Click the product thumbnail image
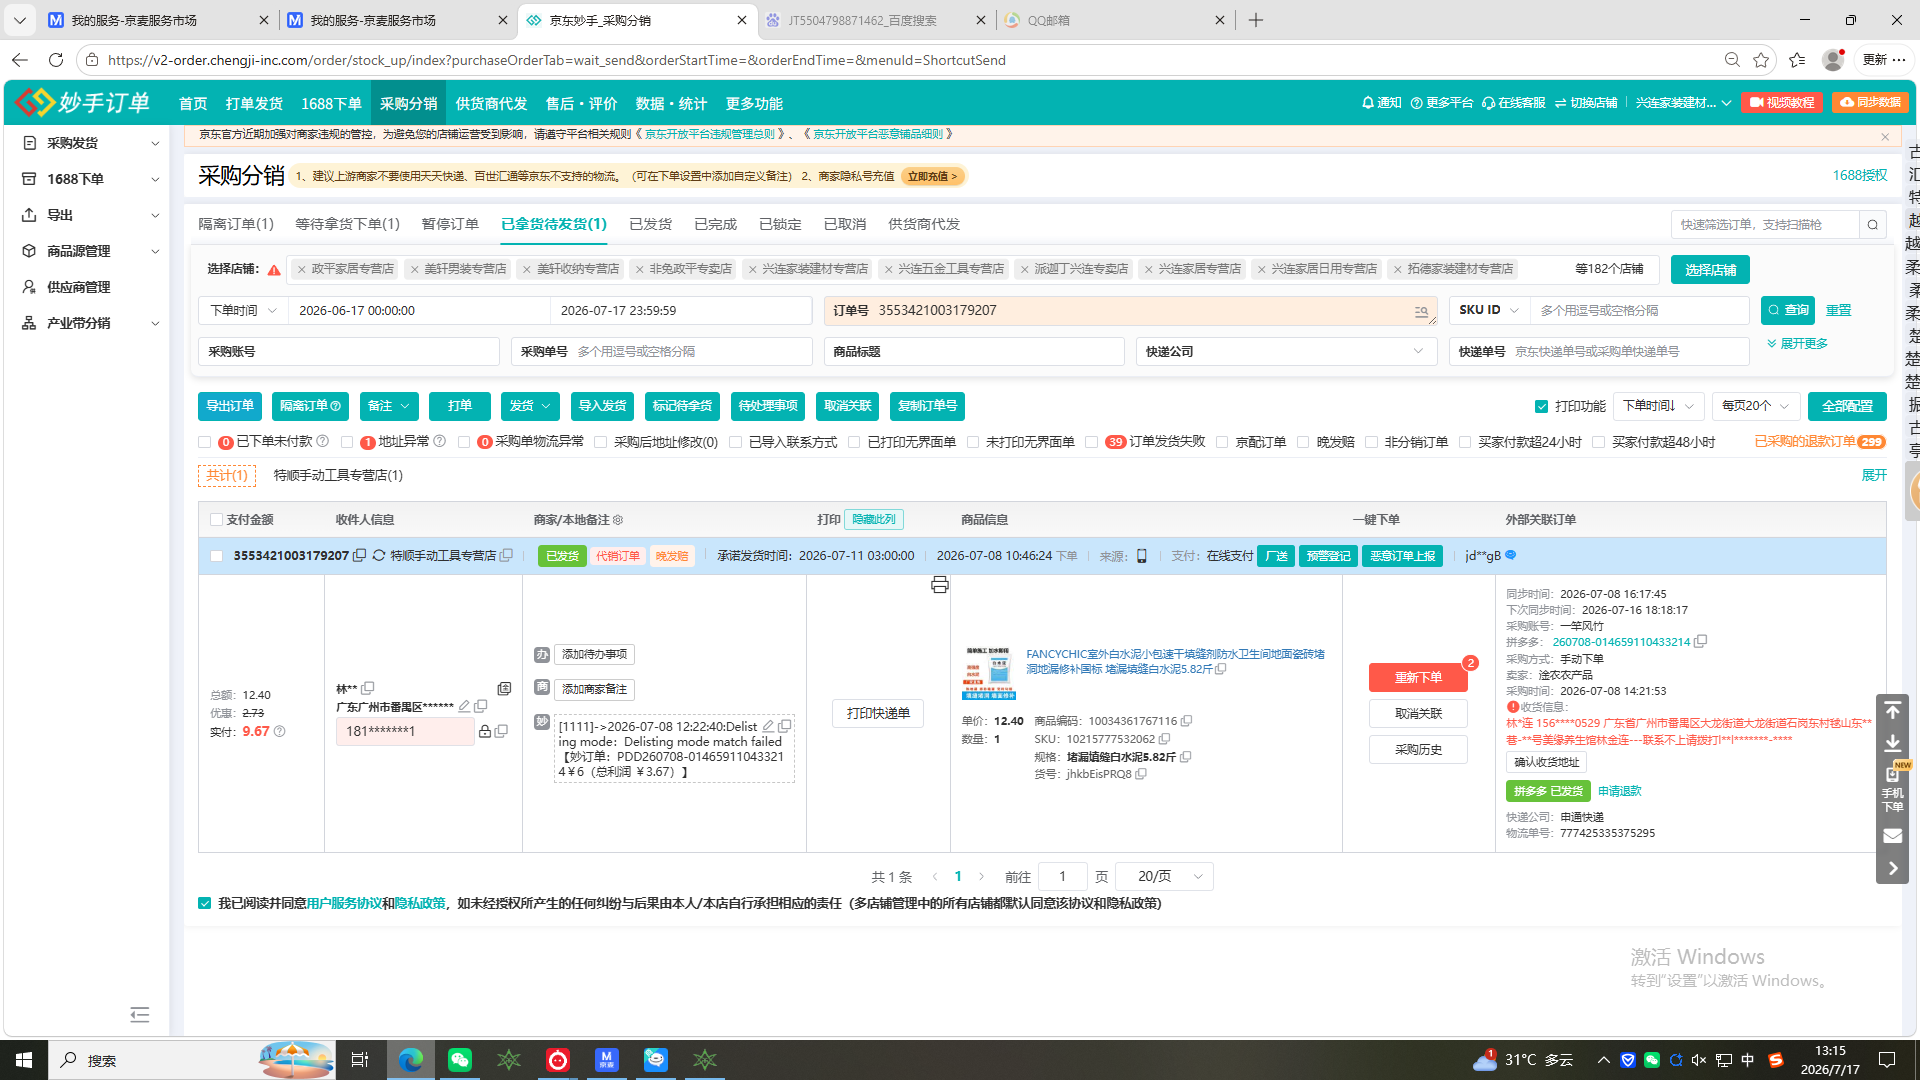1920x1080 pixels. coord(988,672)
